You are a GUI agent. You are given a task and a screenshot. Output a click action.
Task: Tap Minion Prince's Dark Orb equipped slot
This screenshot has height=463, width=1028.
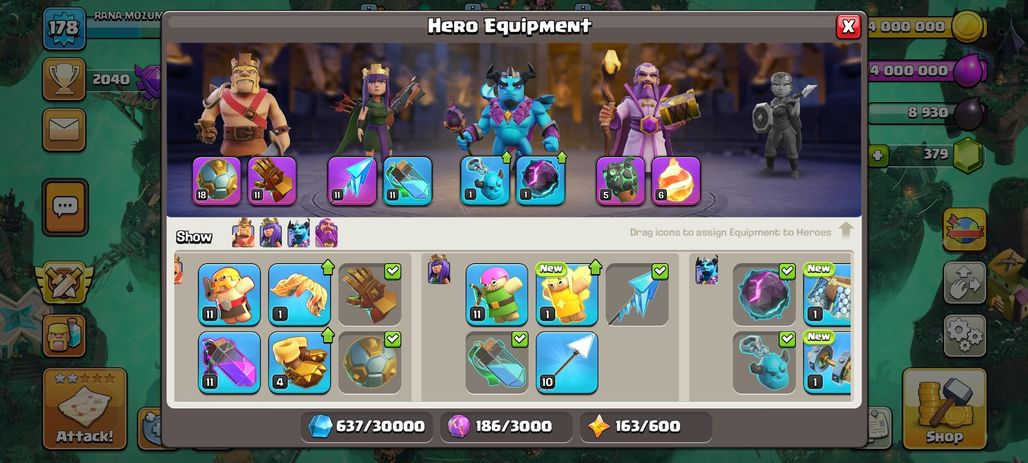(540, 181)
